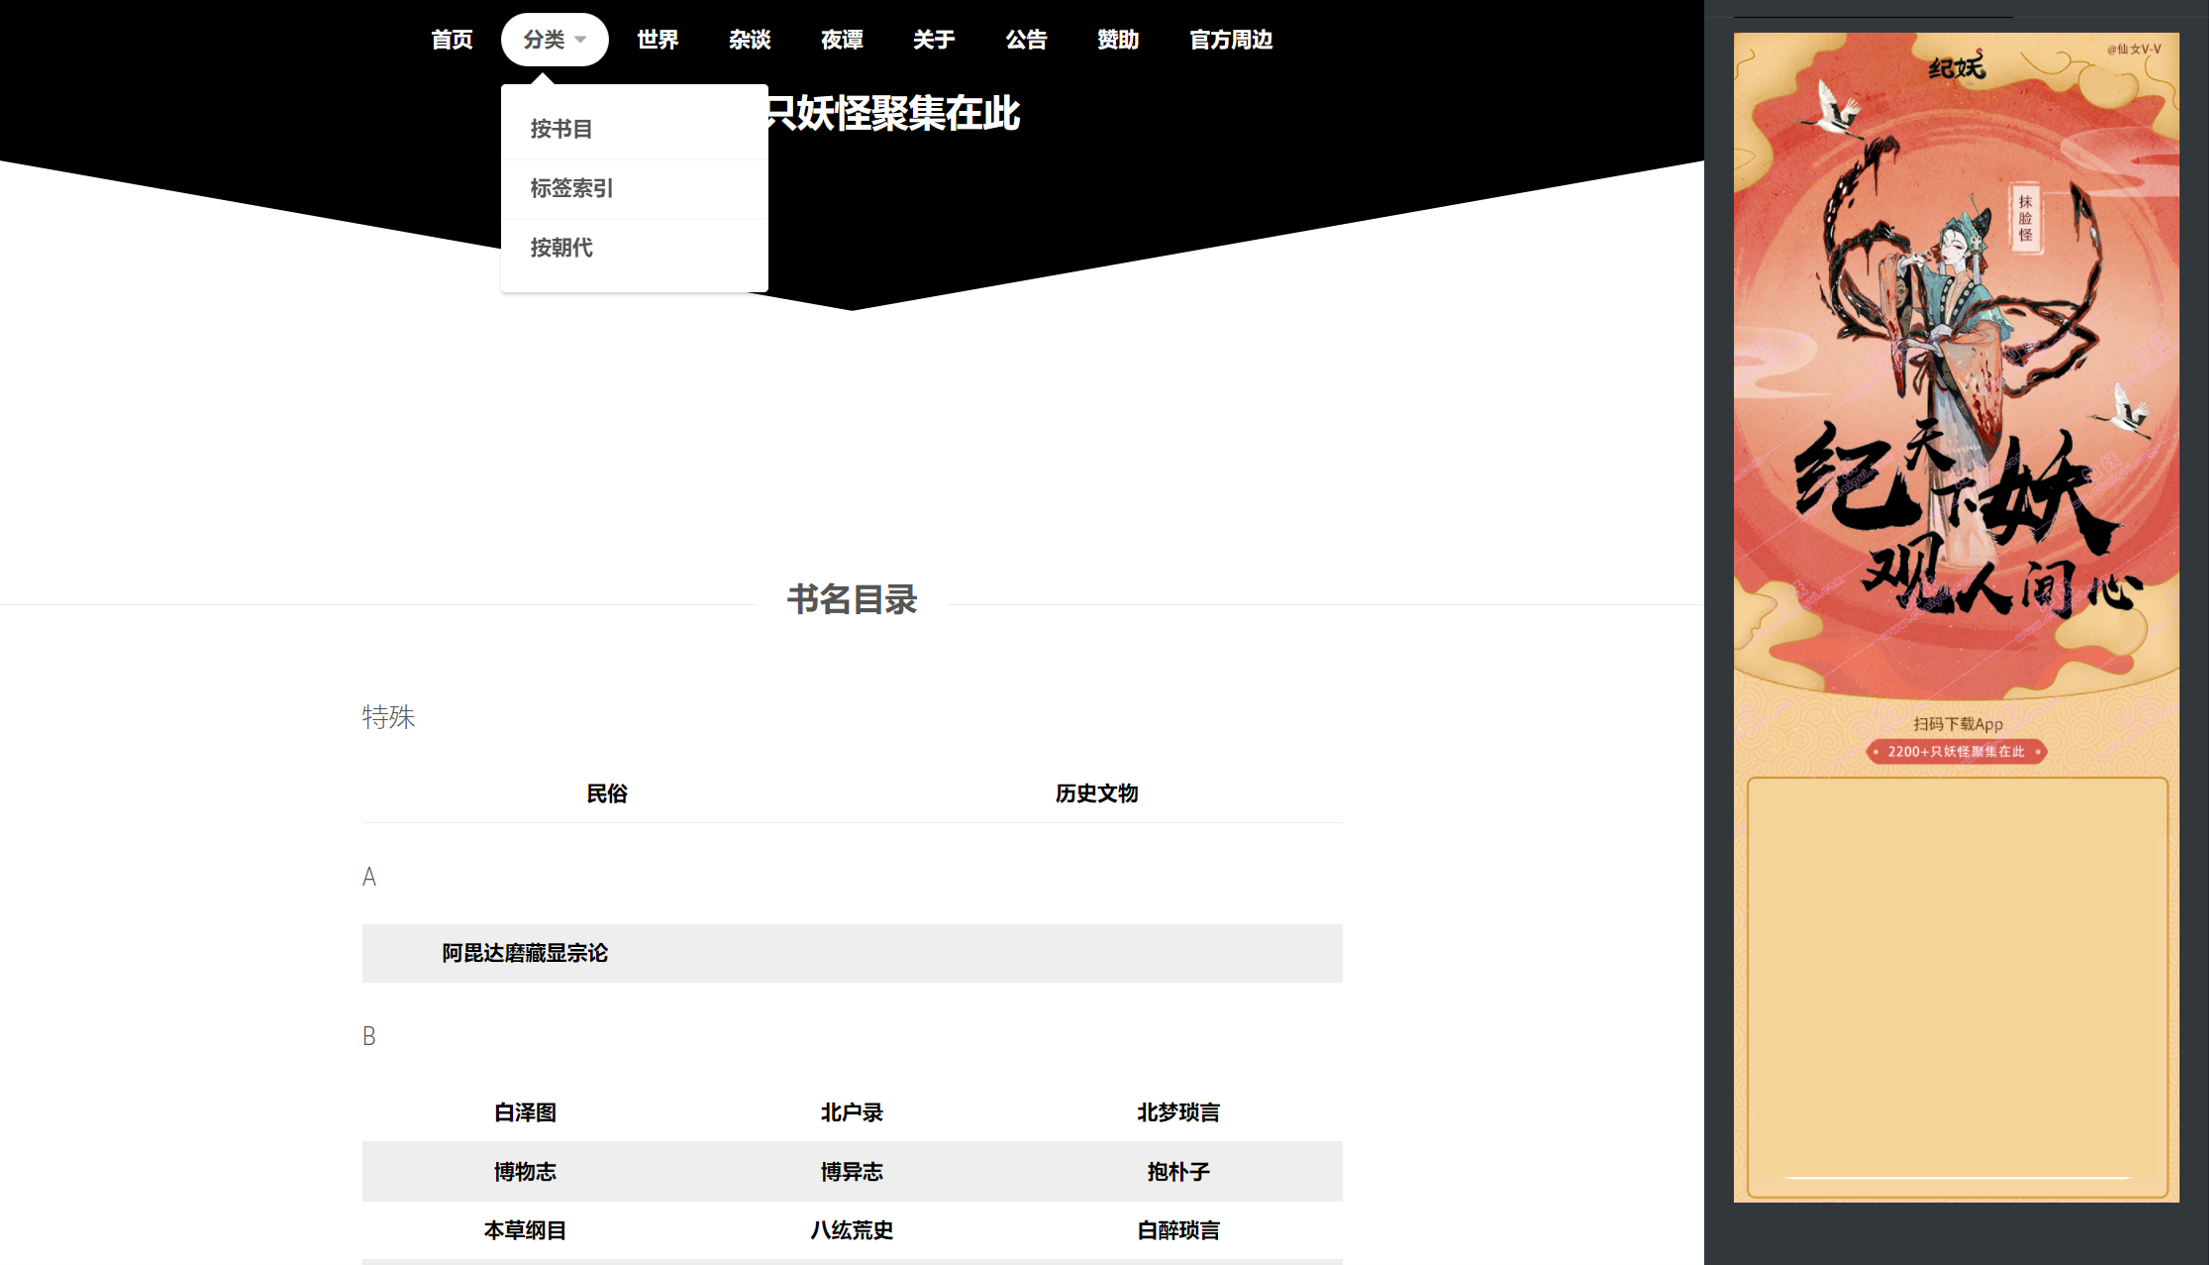Open the 抱朴子 book entry
2209x1265 pixels.
1178,1171
